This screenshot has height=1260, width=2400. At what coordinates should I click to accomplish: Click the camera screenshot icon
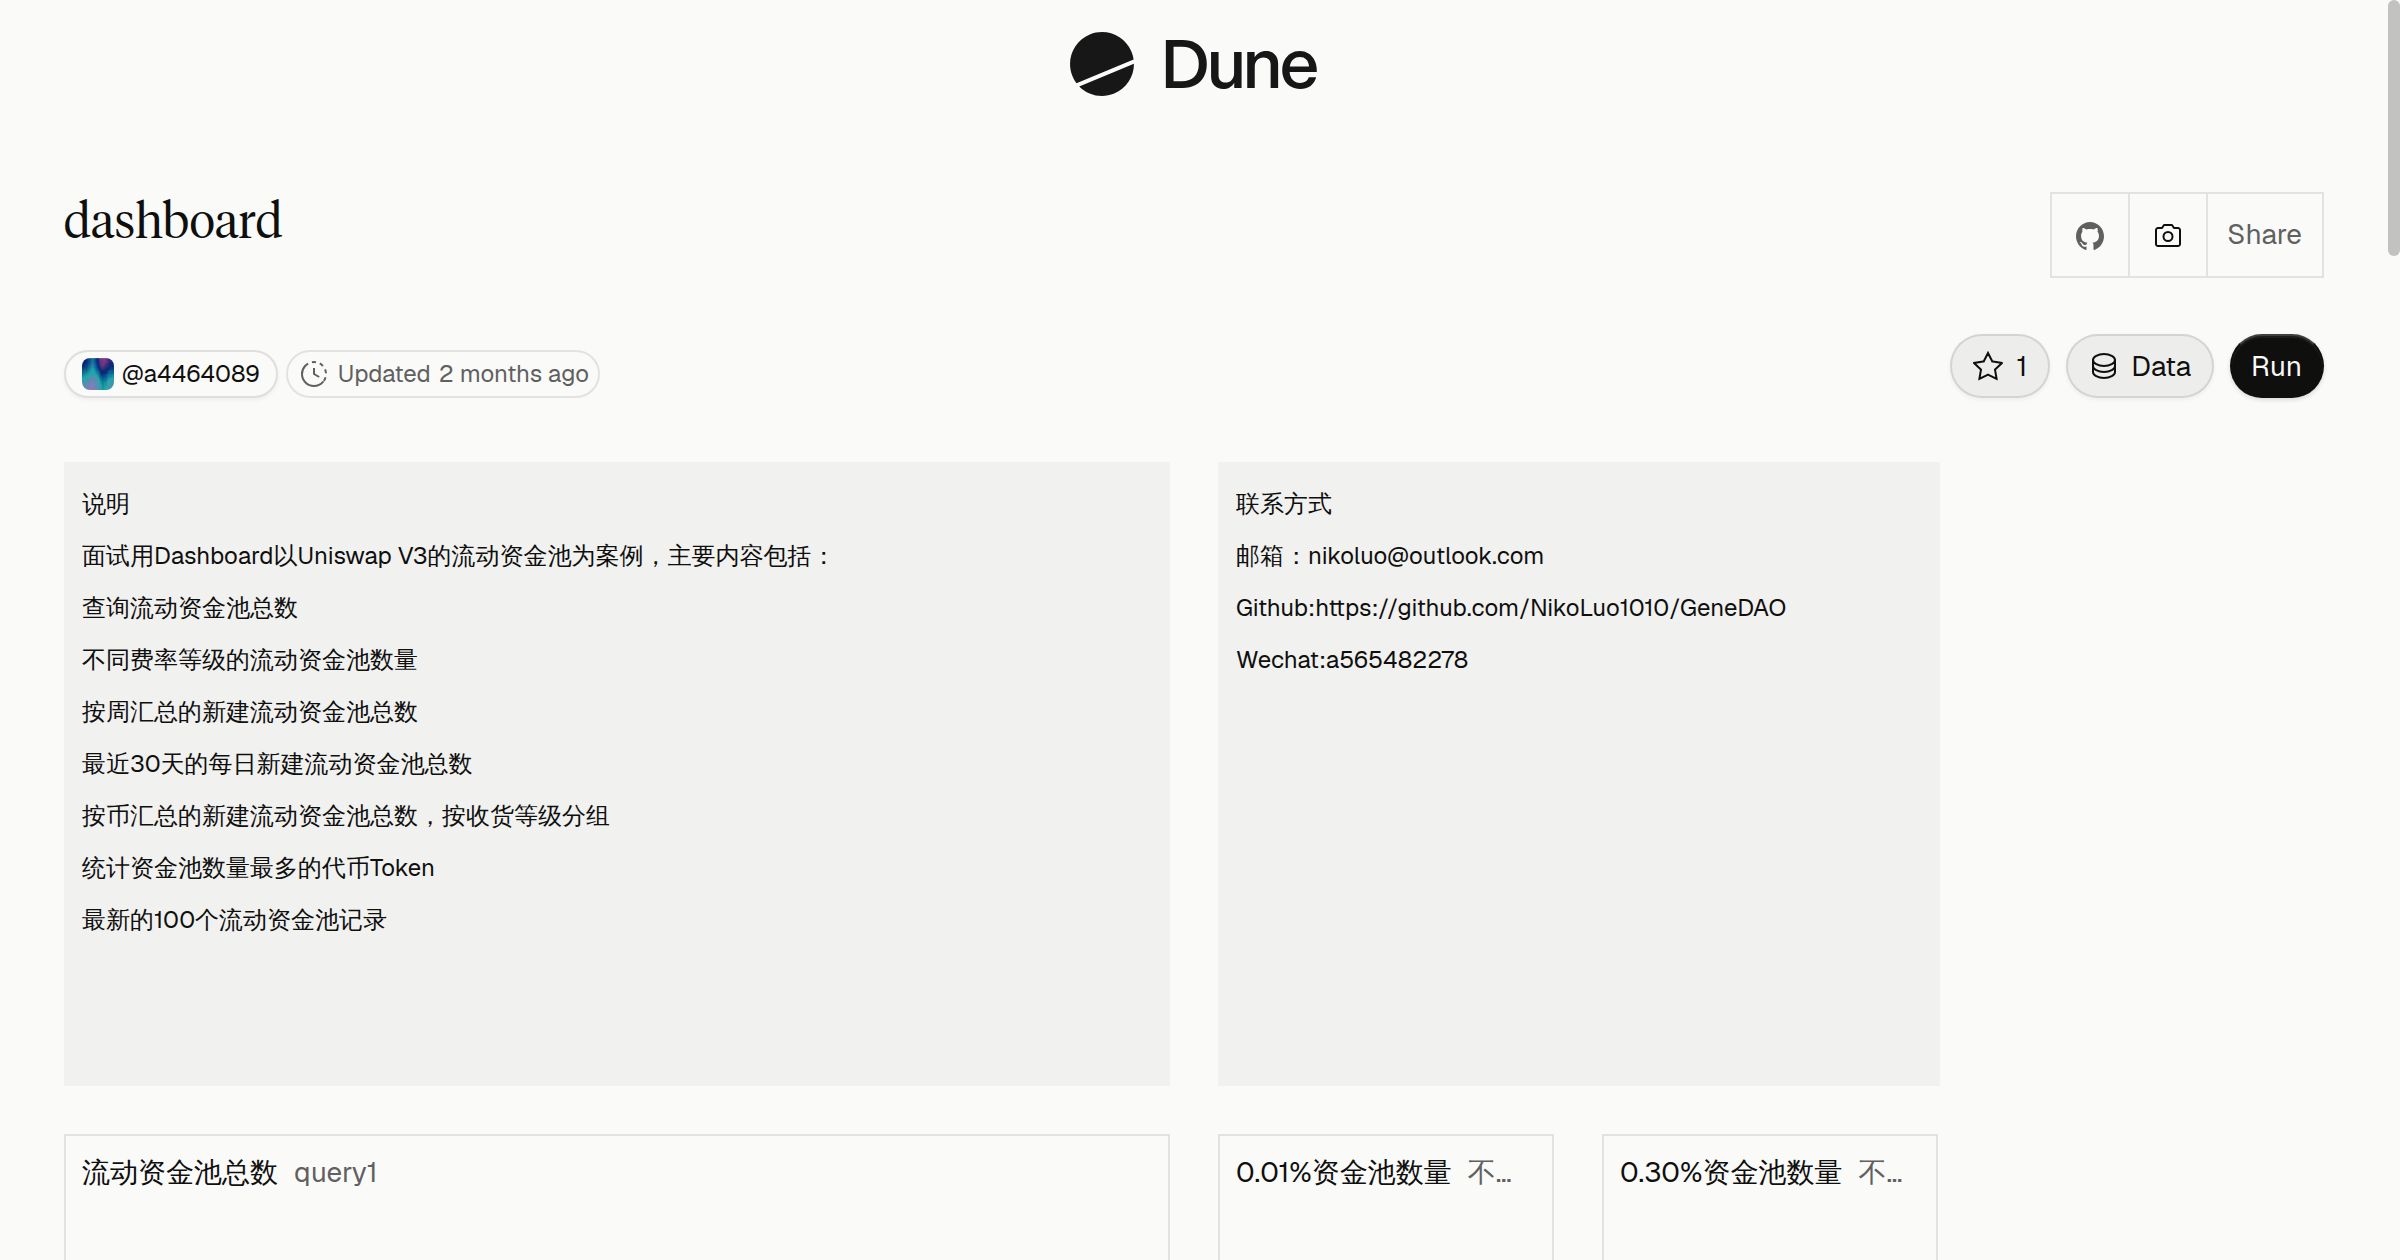coord(2167,235)
